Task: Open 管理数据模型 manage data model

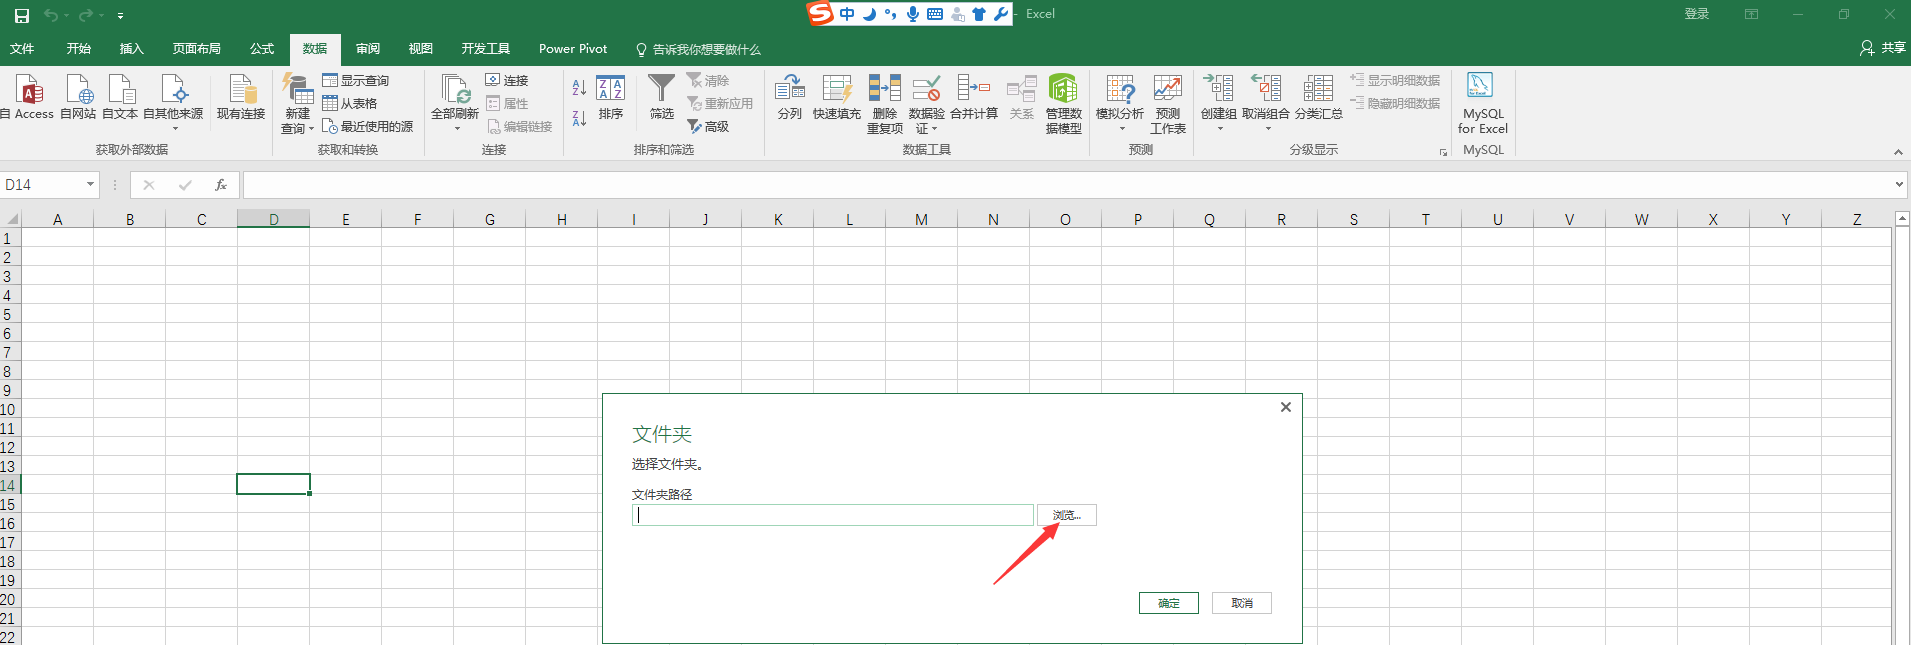Action: [1064, 103]
